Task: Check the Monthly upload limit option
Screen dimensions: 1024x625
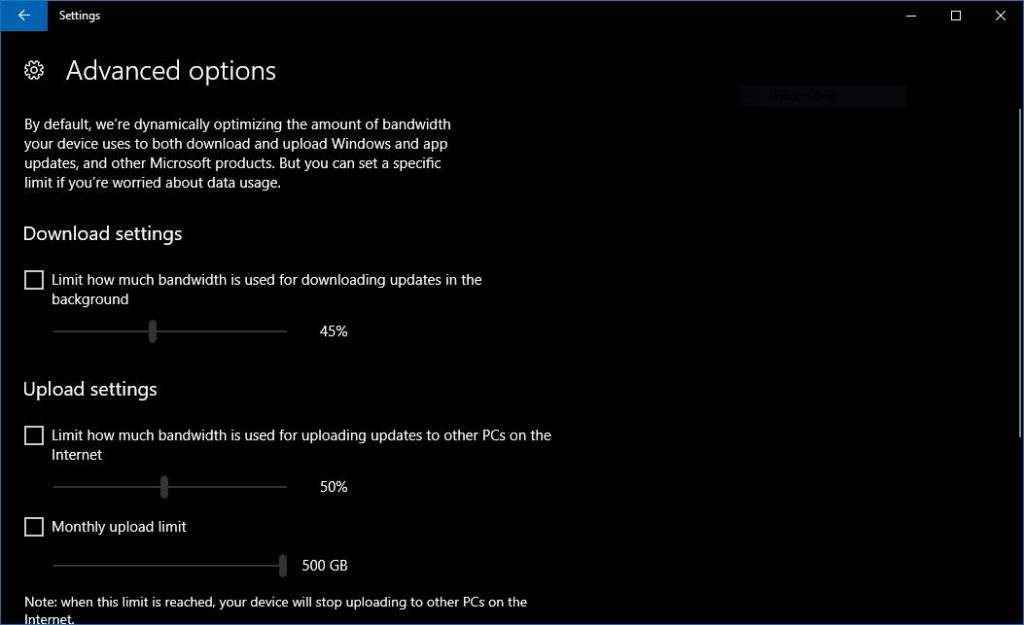Action: [x=33, y=527]
